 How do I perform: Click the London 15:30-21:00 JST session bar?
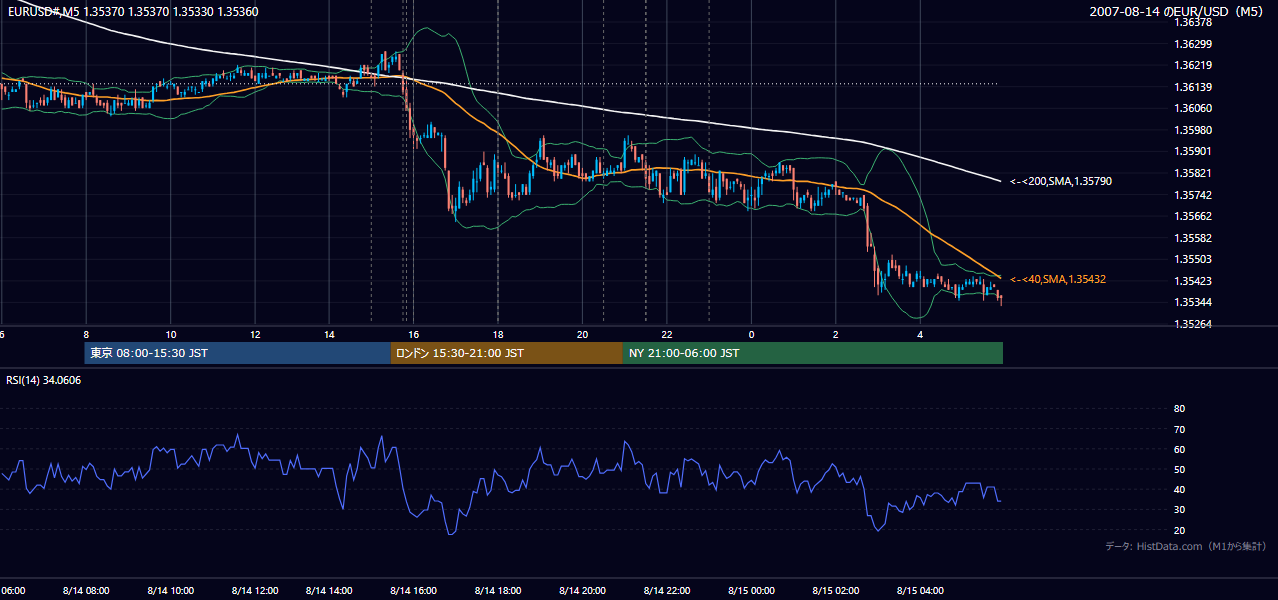click(x=507, y=353)
